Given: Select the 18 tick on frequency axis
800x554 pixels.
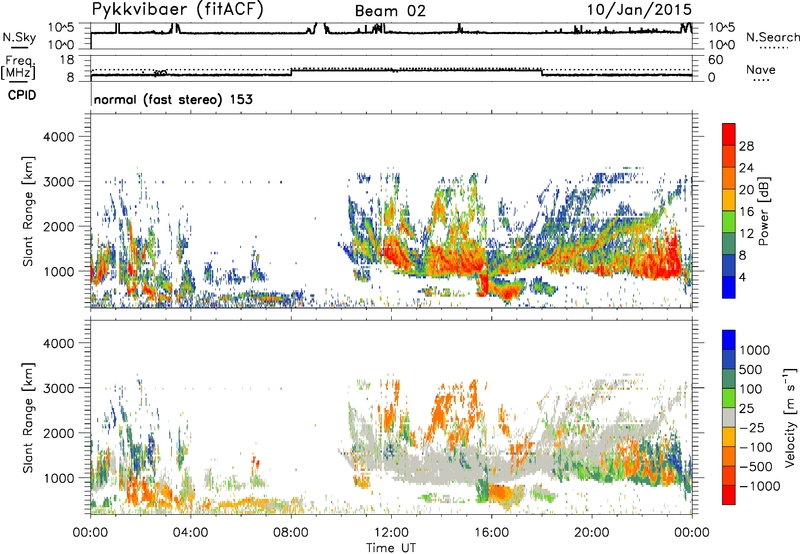Looking at the screenshot, I should tap(67, 60).
